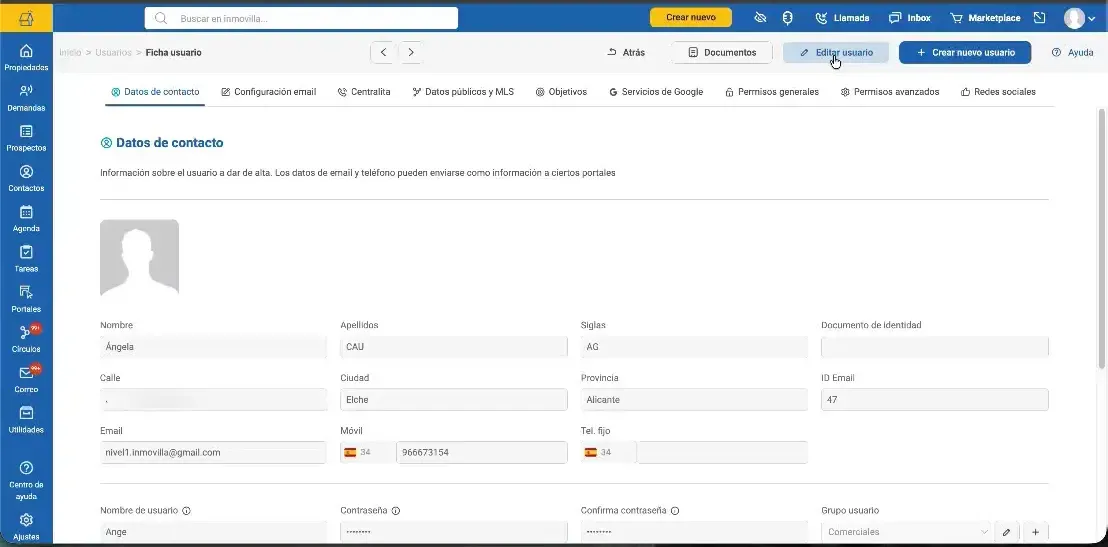Click the info icon beside Nombre de usuario

(186, 510)
